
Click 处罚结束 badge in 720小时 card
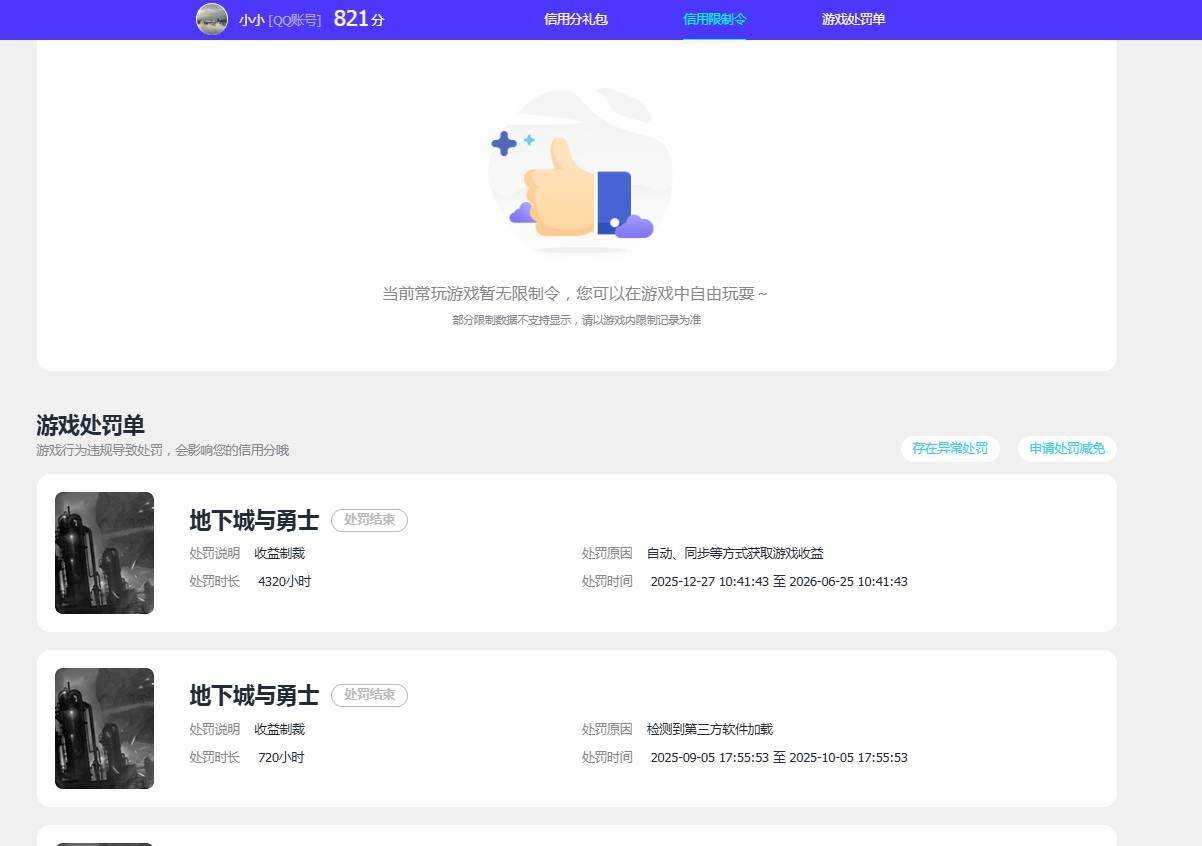point(369,695)
